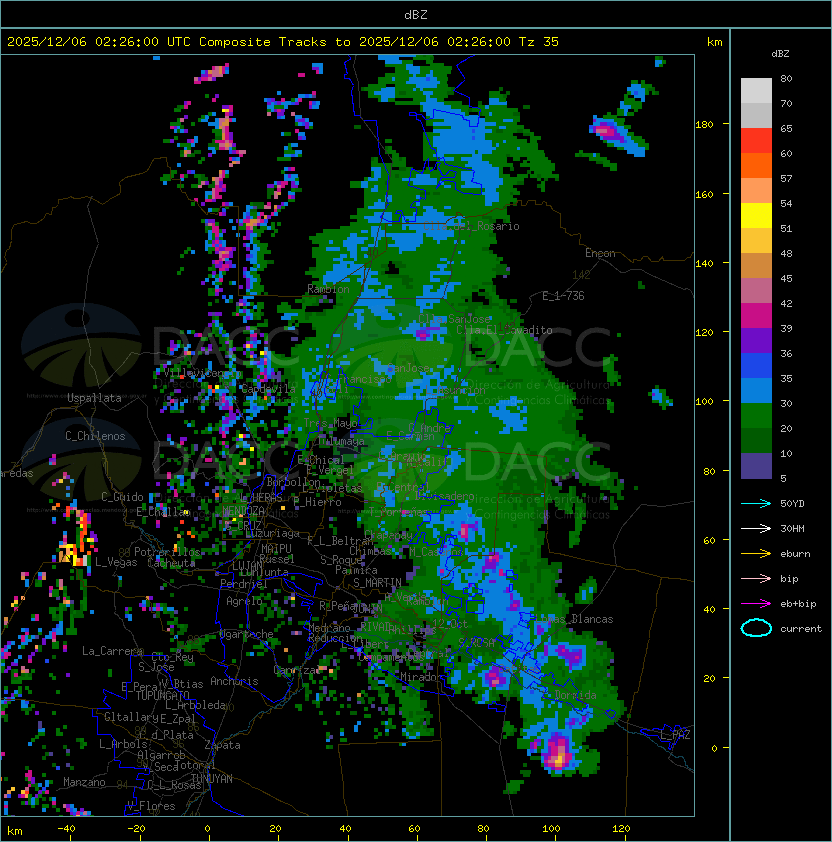The width and height of the screenshot is (832, 842).
Task: Click the 'Tres_Mayo' map label
Action: tap(331, 423)
